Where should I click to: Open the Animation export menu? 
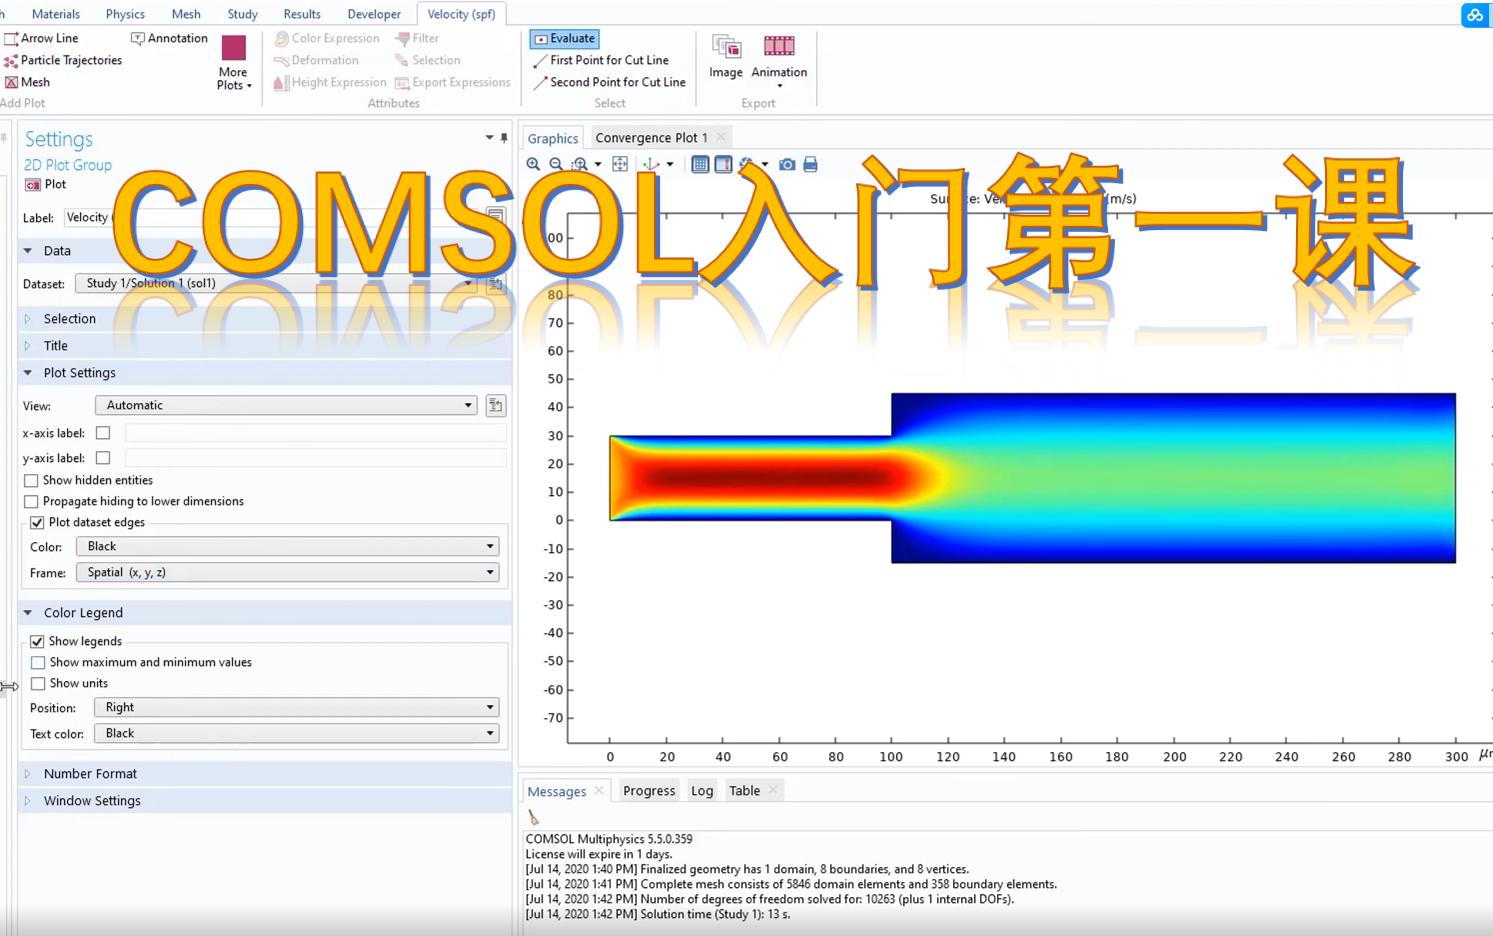tap(779, 60)
